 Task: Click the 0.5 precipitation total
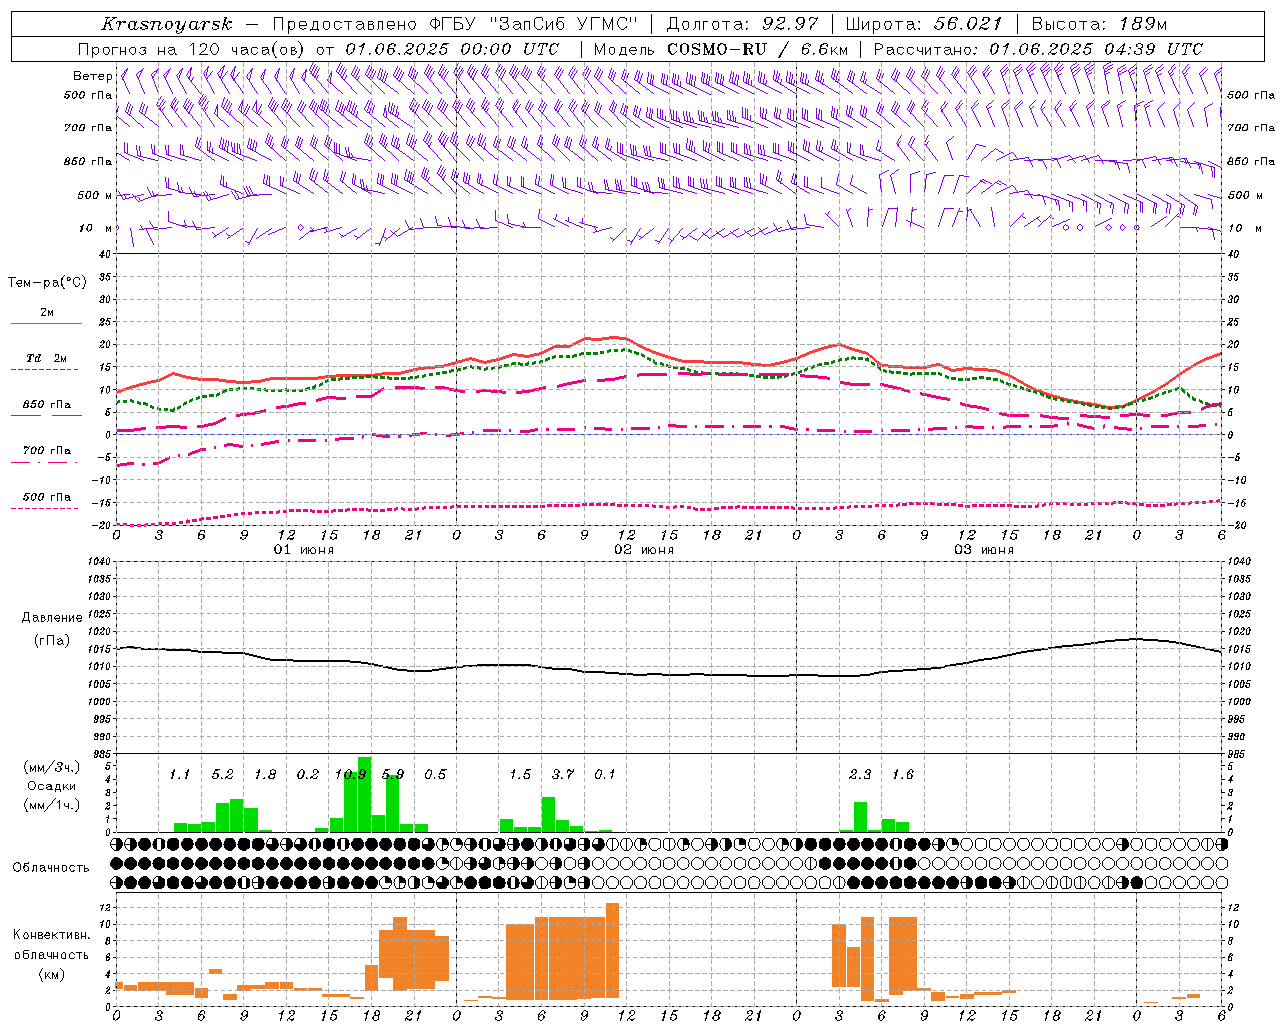point(435,775)
